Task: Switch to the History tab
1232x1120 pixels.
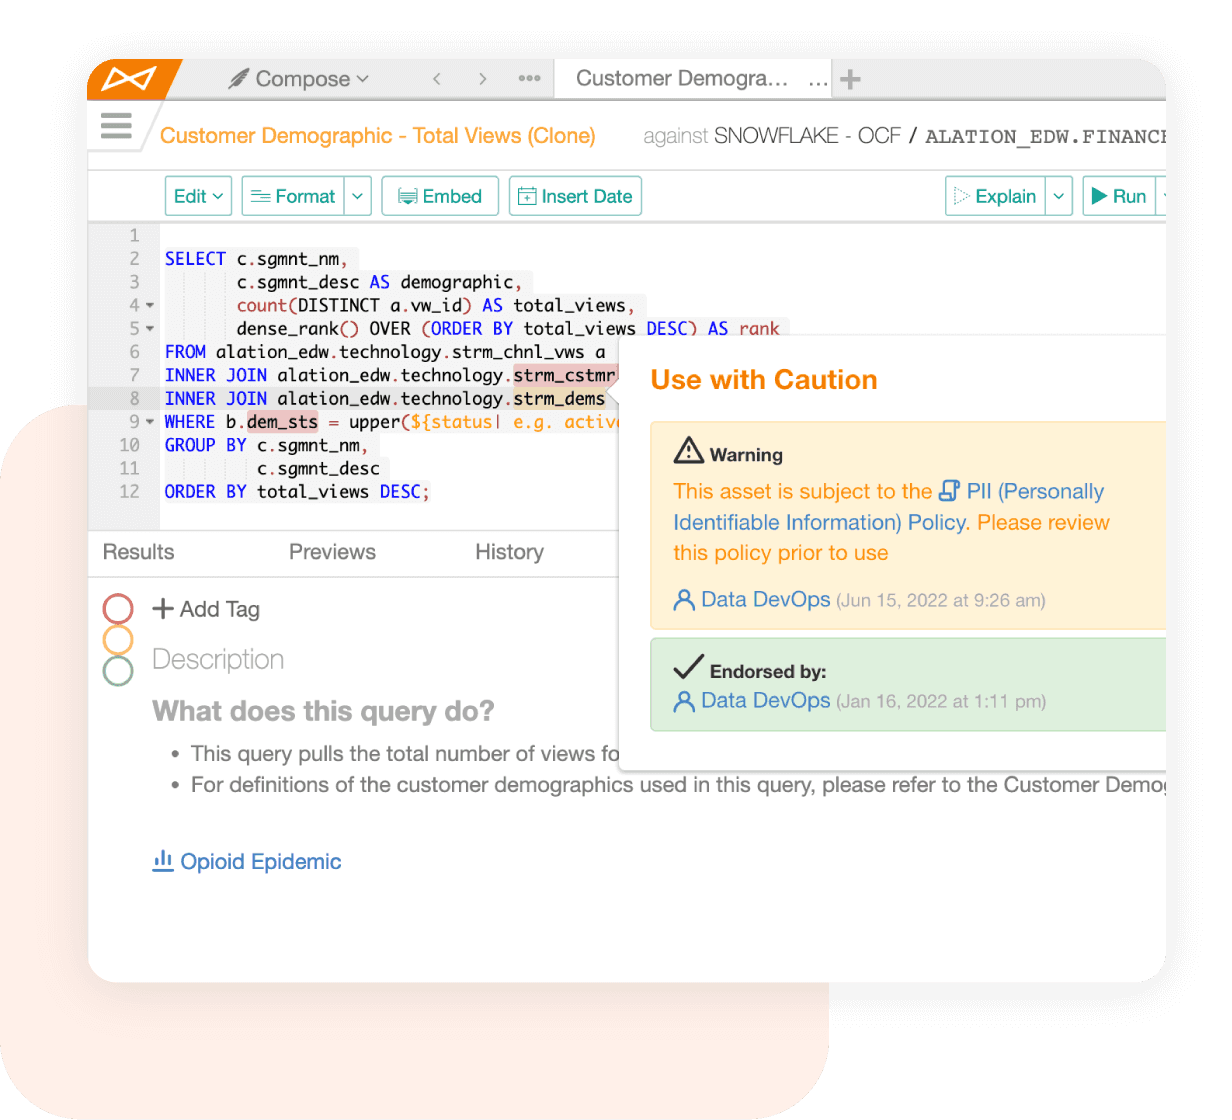Action: (x=509, y=552)
